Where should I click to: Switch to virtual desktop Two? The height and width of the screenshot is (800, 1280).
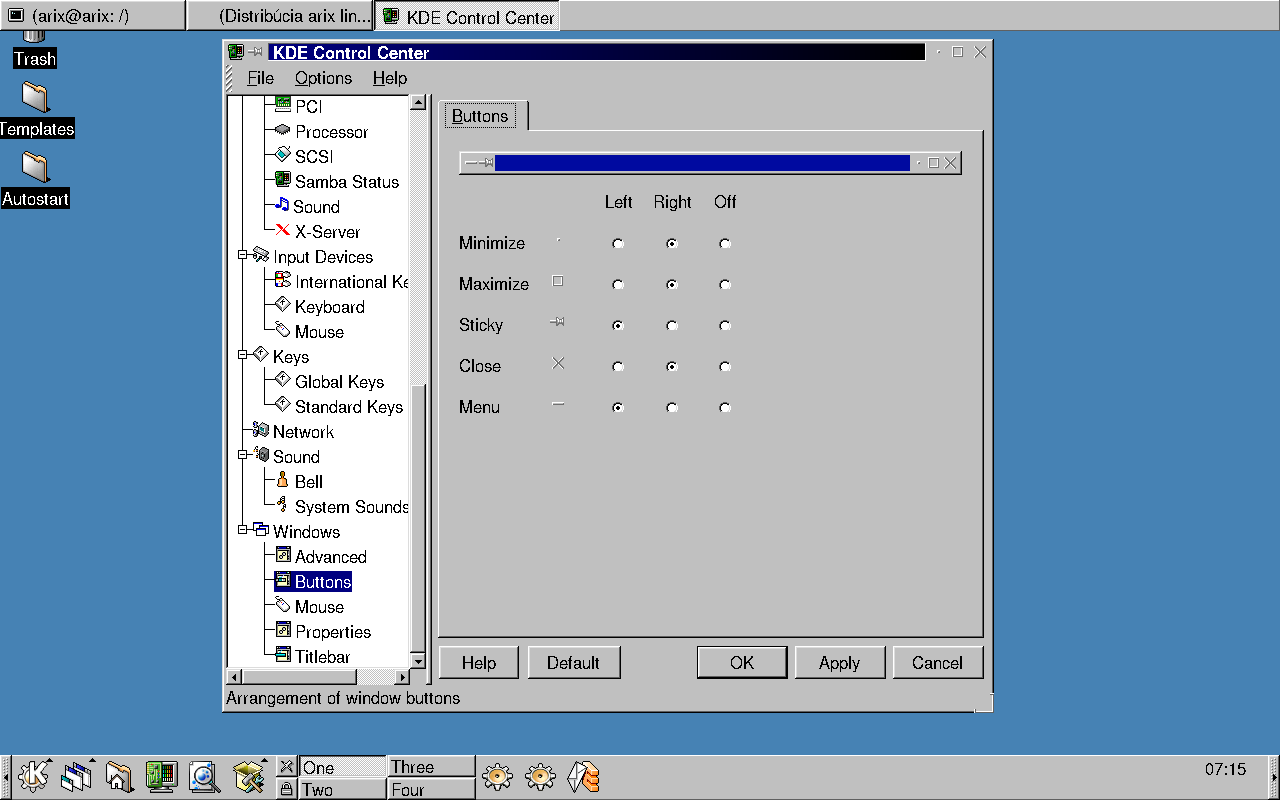[x=342, y=789]
